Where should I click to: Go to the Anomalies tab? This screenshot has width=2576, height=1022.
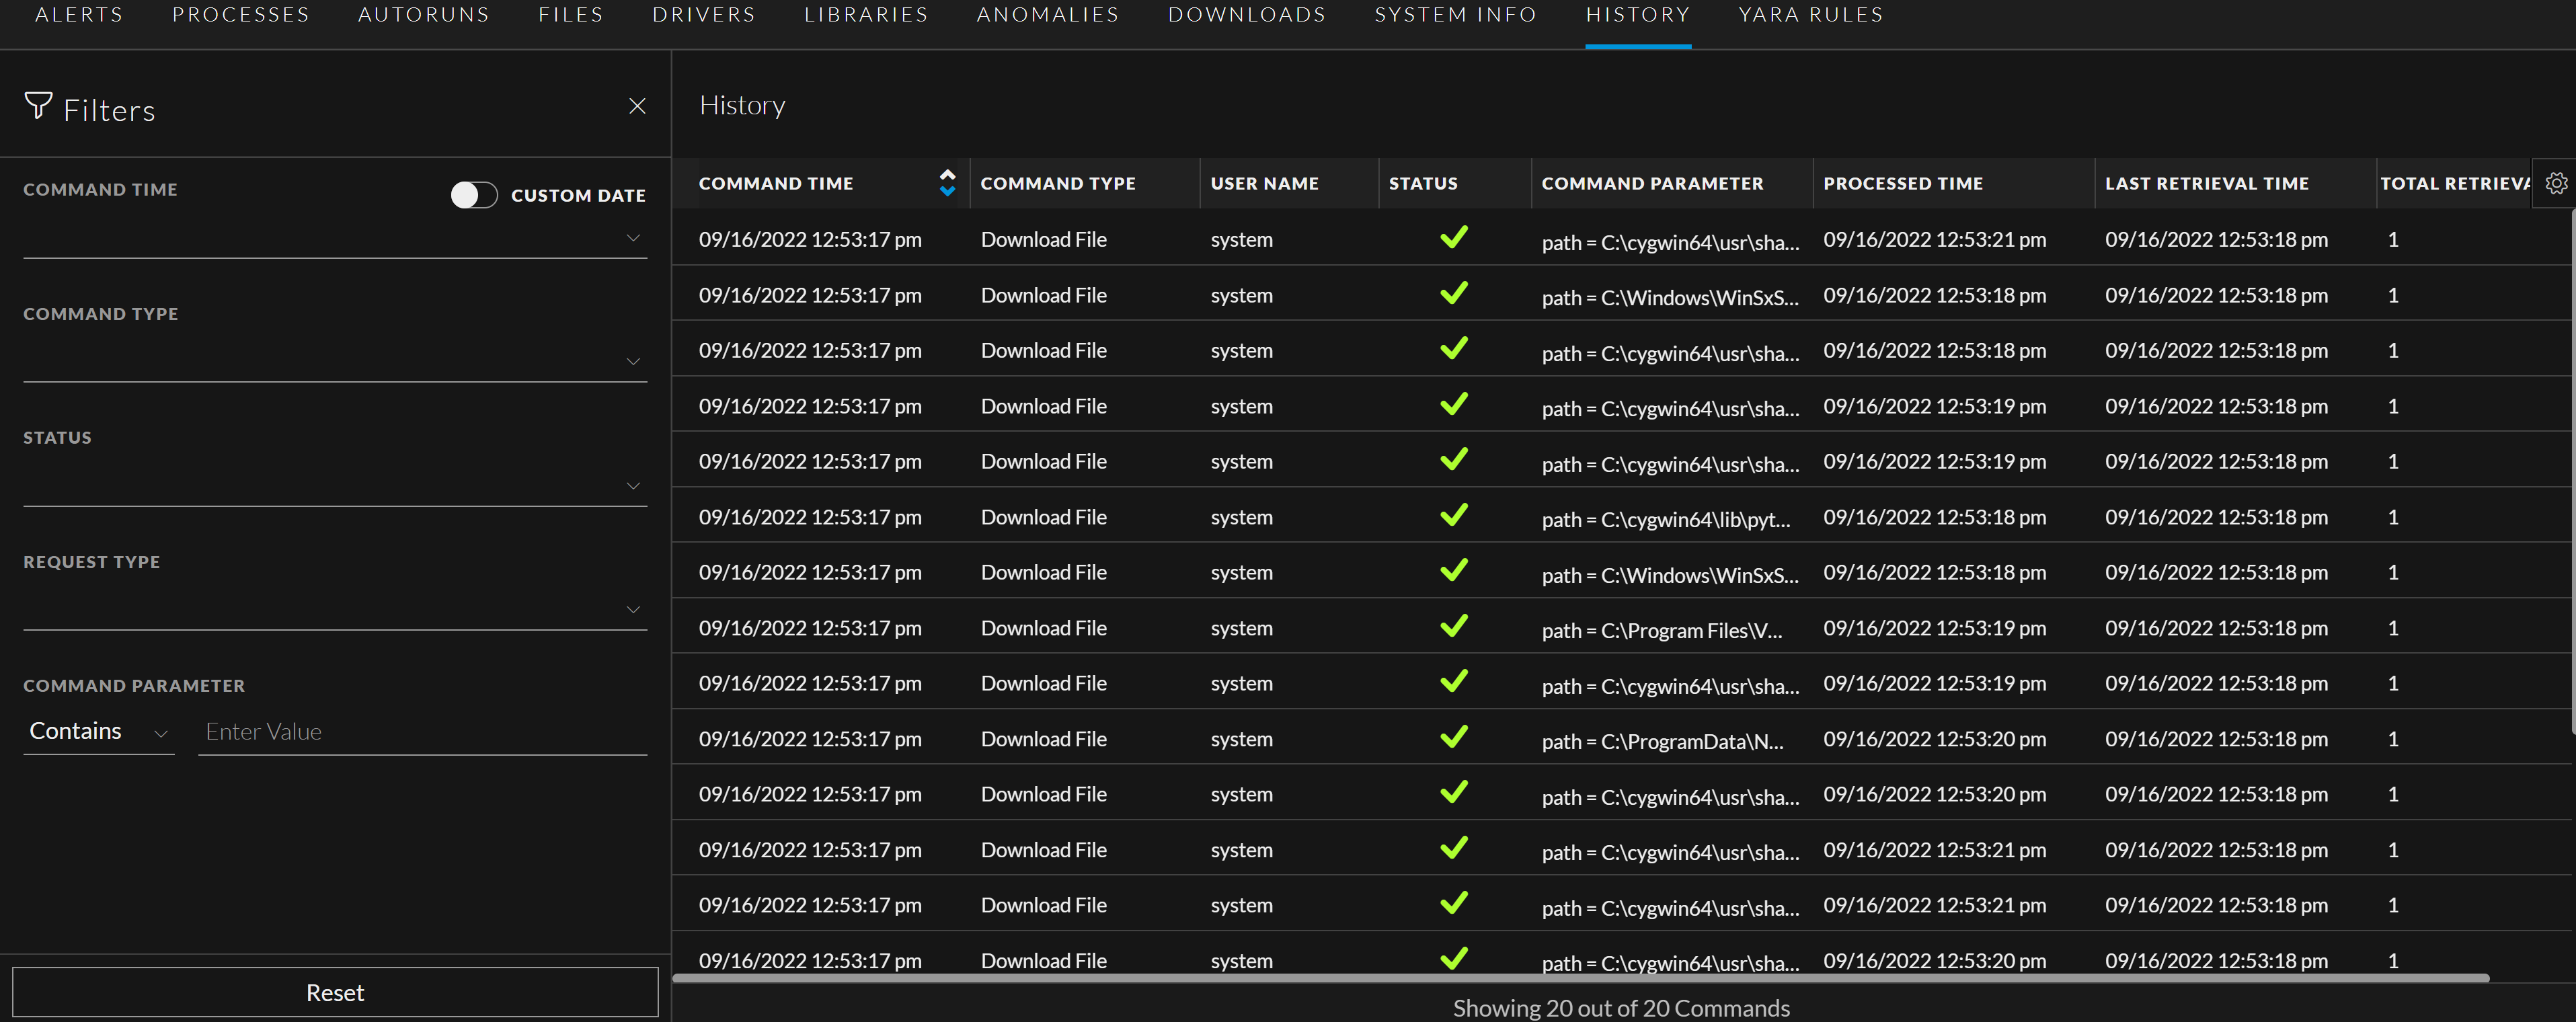[x=1047, y=15]
